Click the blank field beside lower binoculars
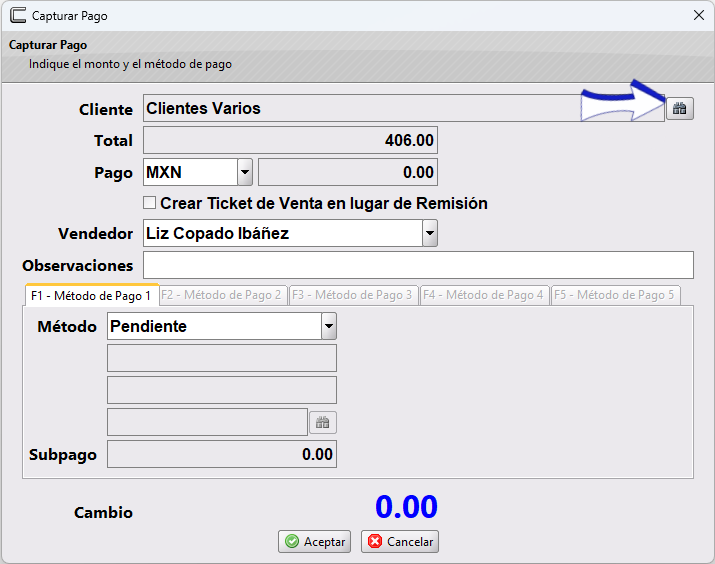The width and height of the screenshot is (715, 564). point(207,422)
